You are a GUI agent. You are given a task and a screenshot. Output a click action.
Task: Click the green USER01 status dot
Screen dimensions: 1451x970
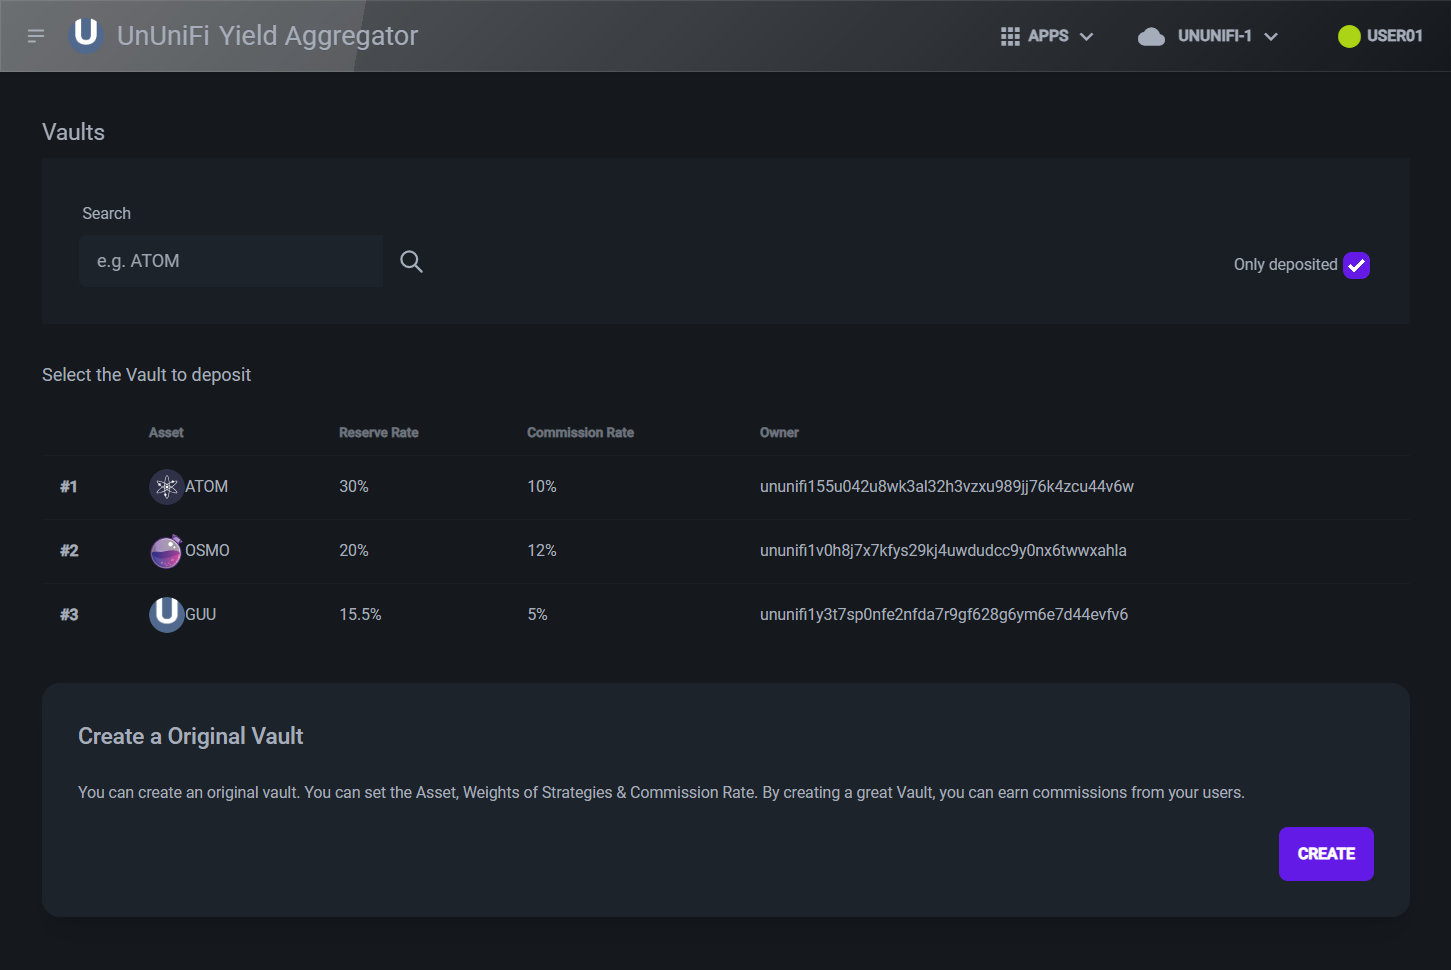[1349, 37]
